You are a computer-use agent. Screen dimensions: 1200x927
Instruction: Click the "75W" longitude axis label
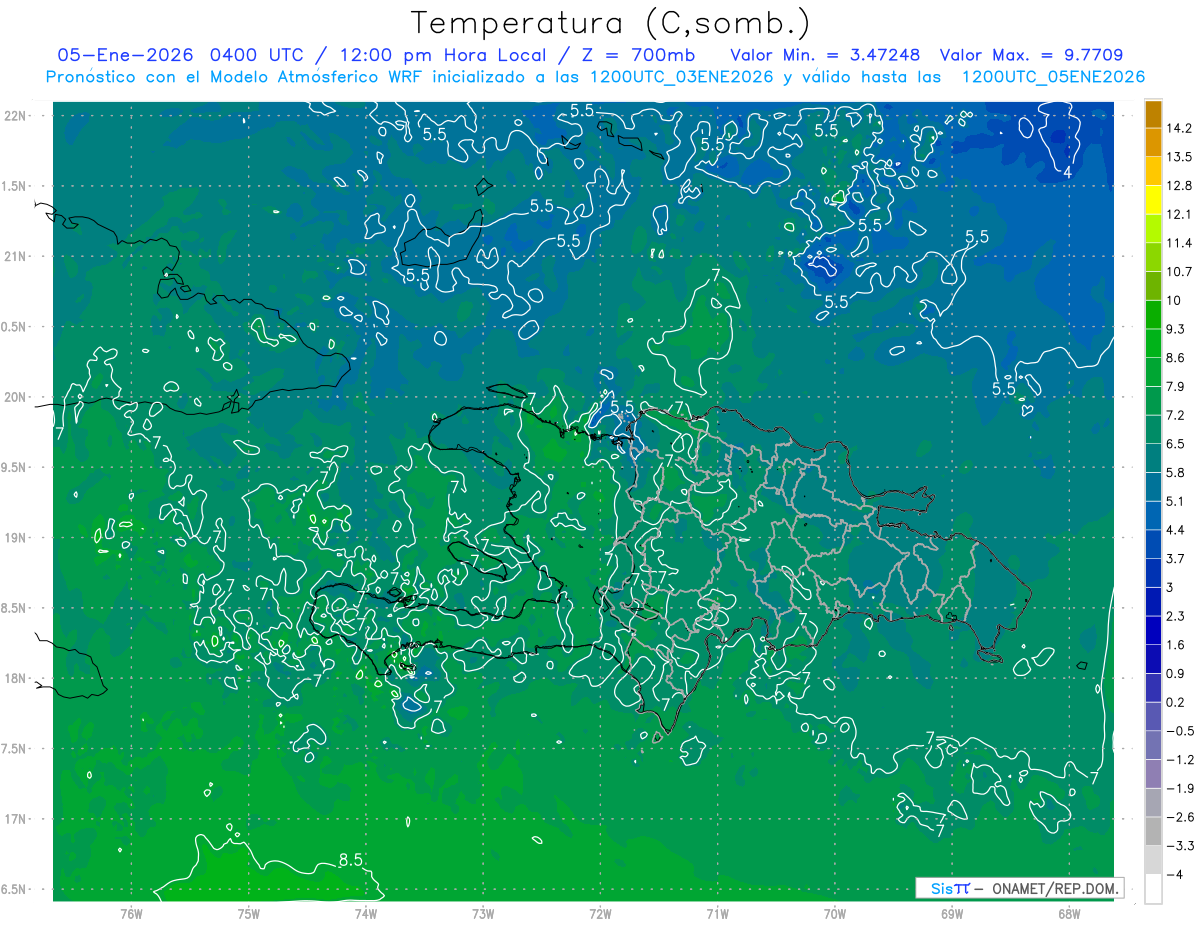tap(249, 914)
